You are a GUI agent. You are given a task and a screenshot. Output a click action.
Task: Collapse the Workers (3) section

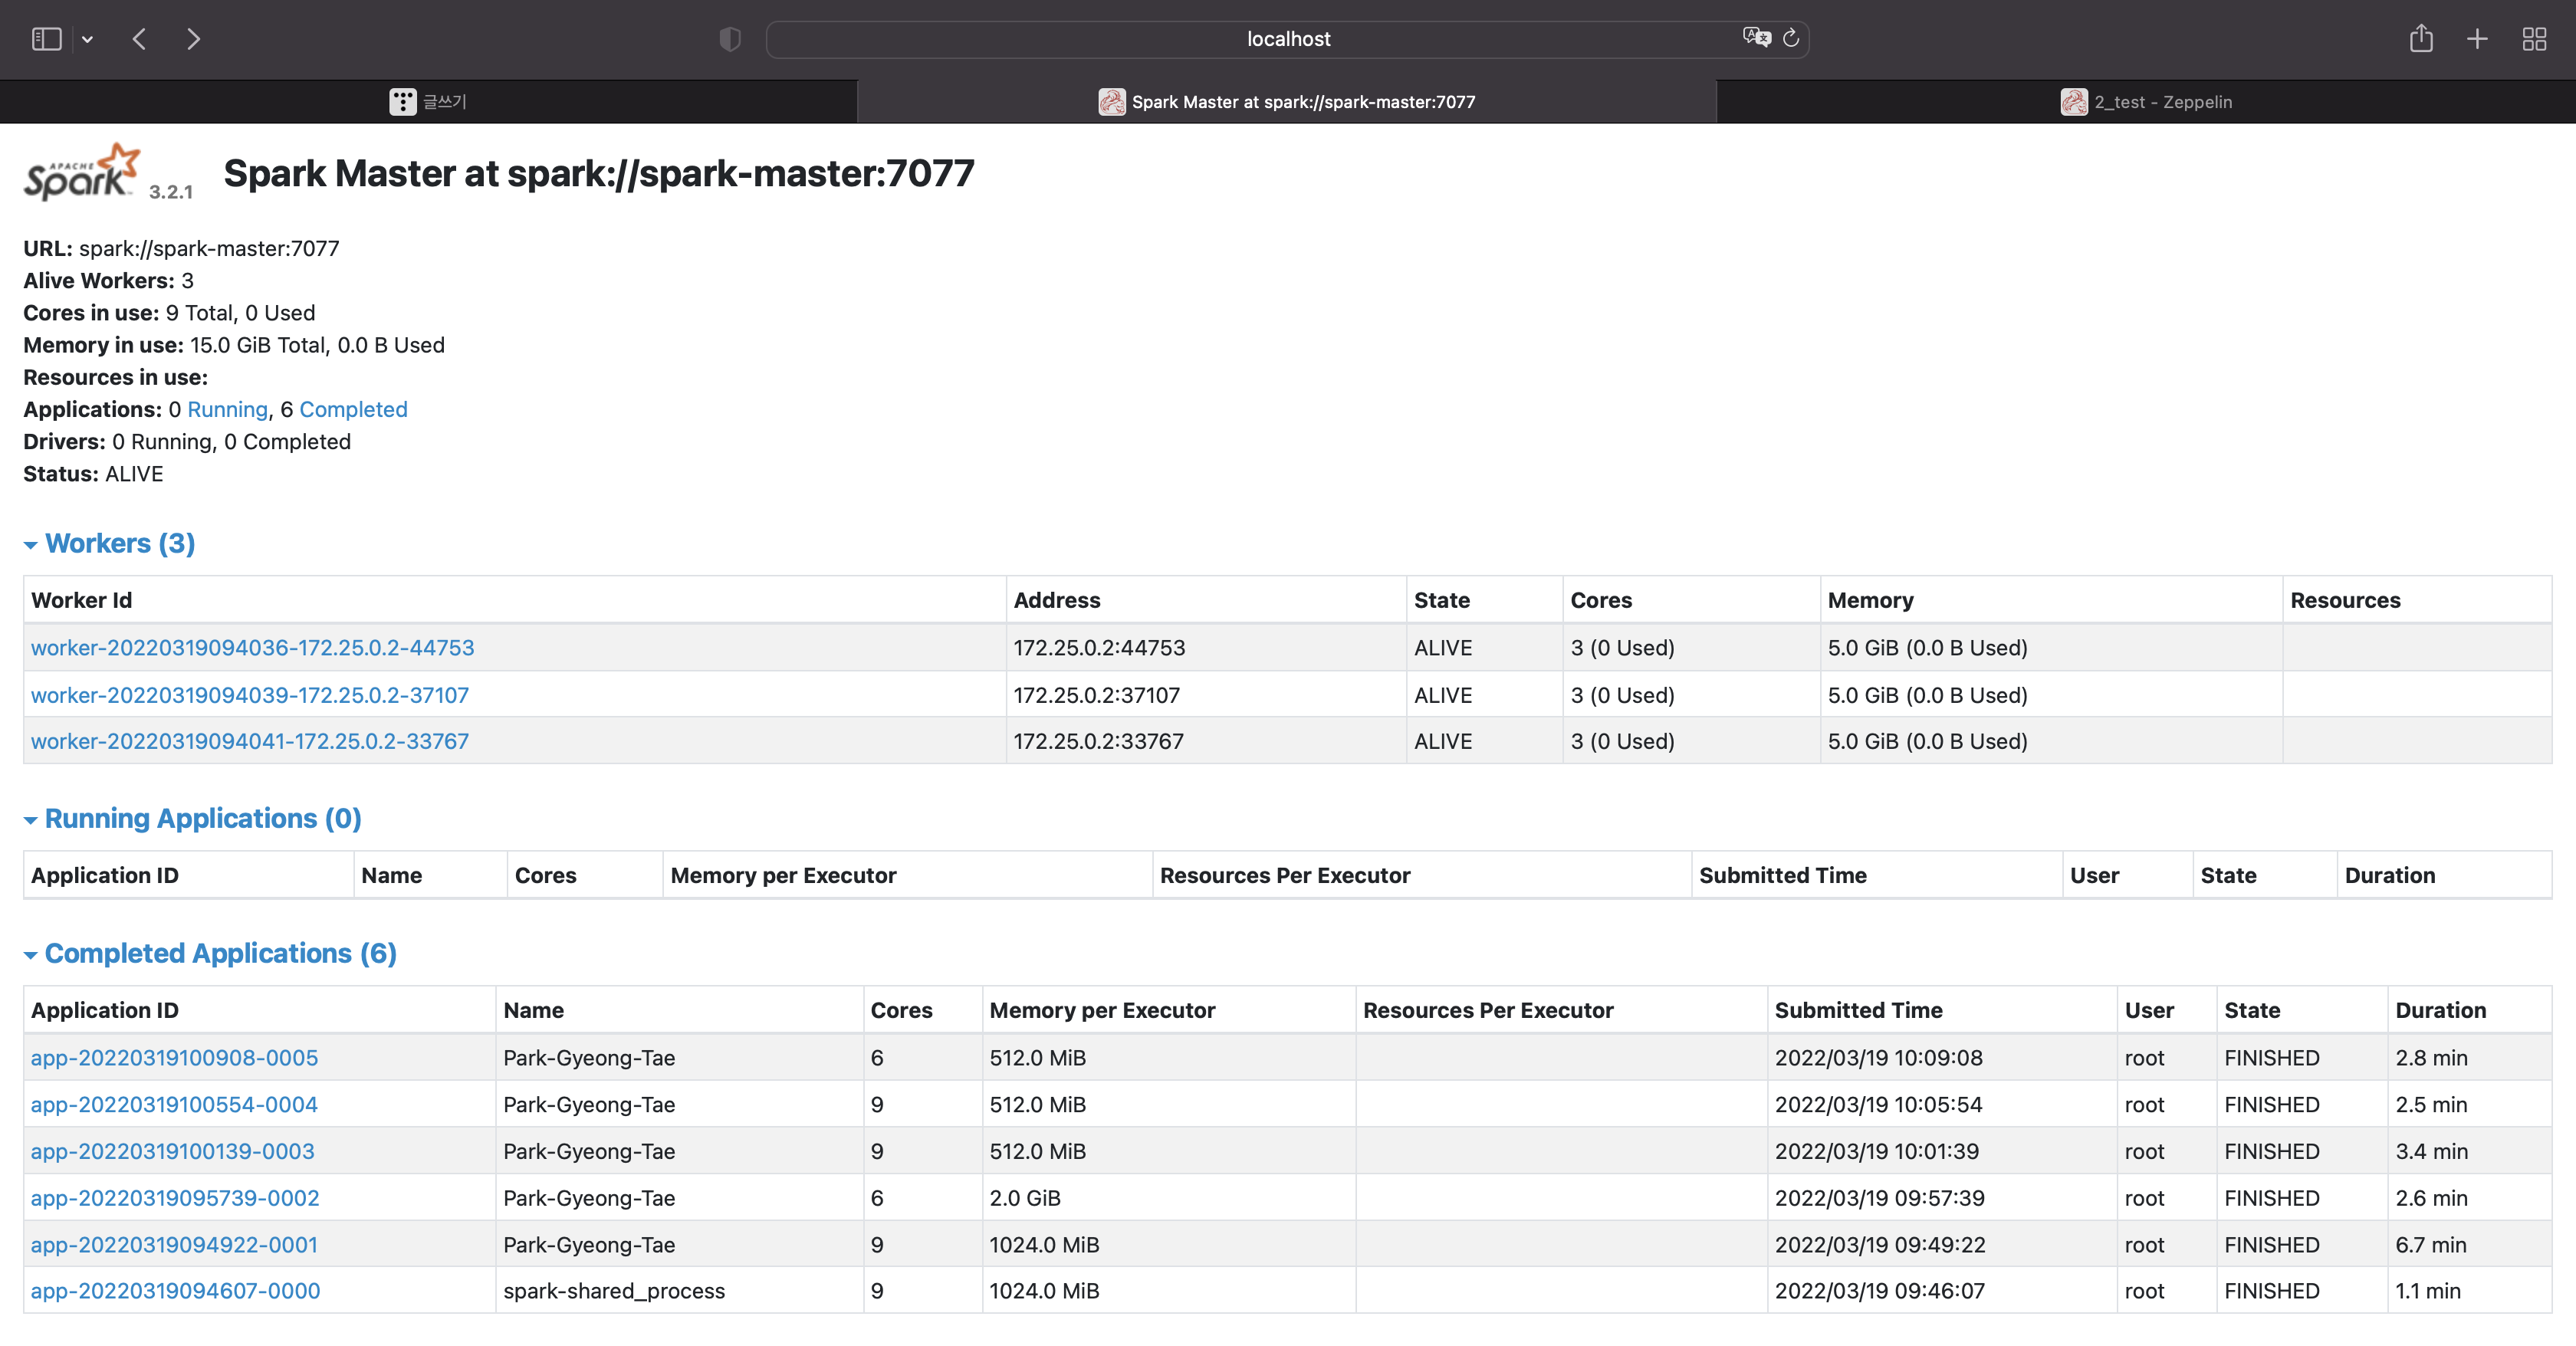point(109,543)
